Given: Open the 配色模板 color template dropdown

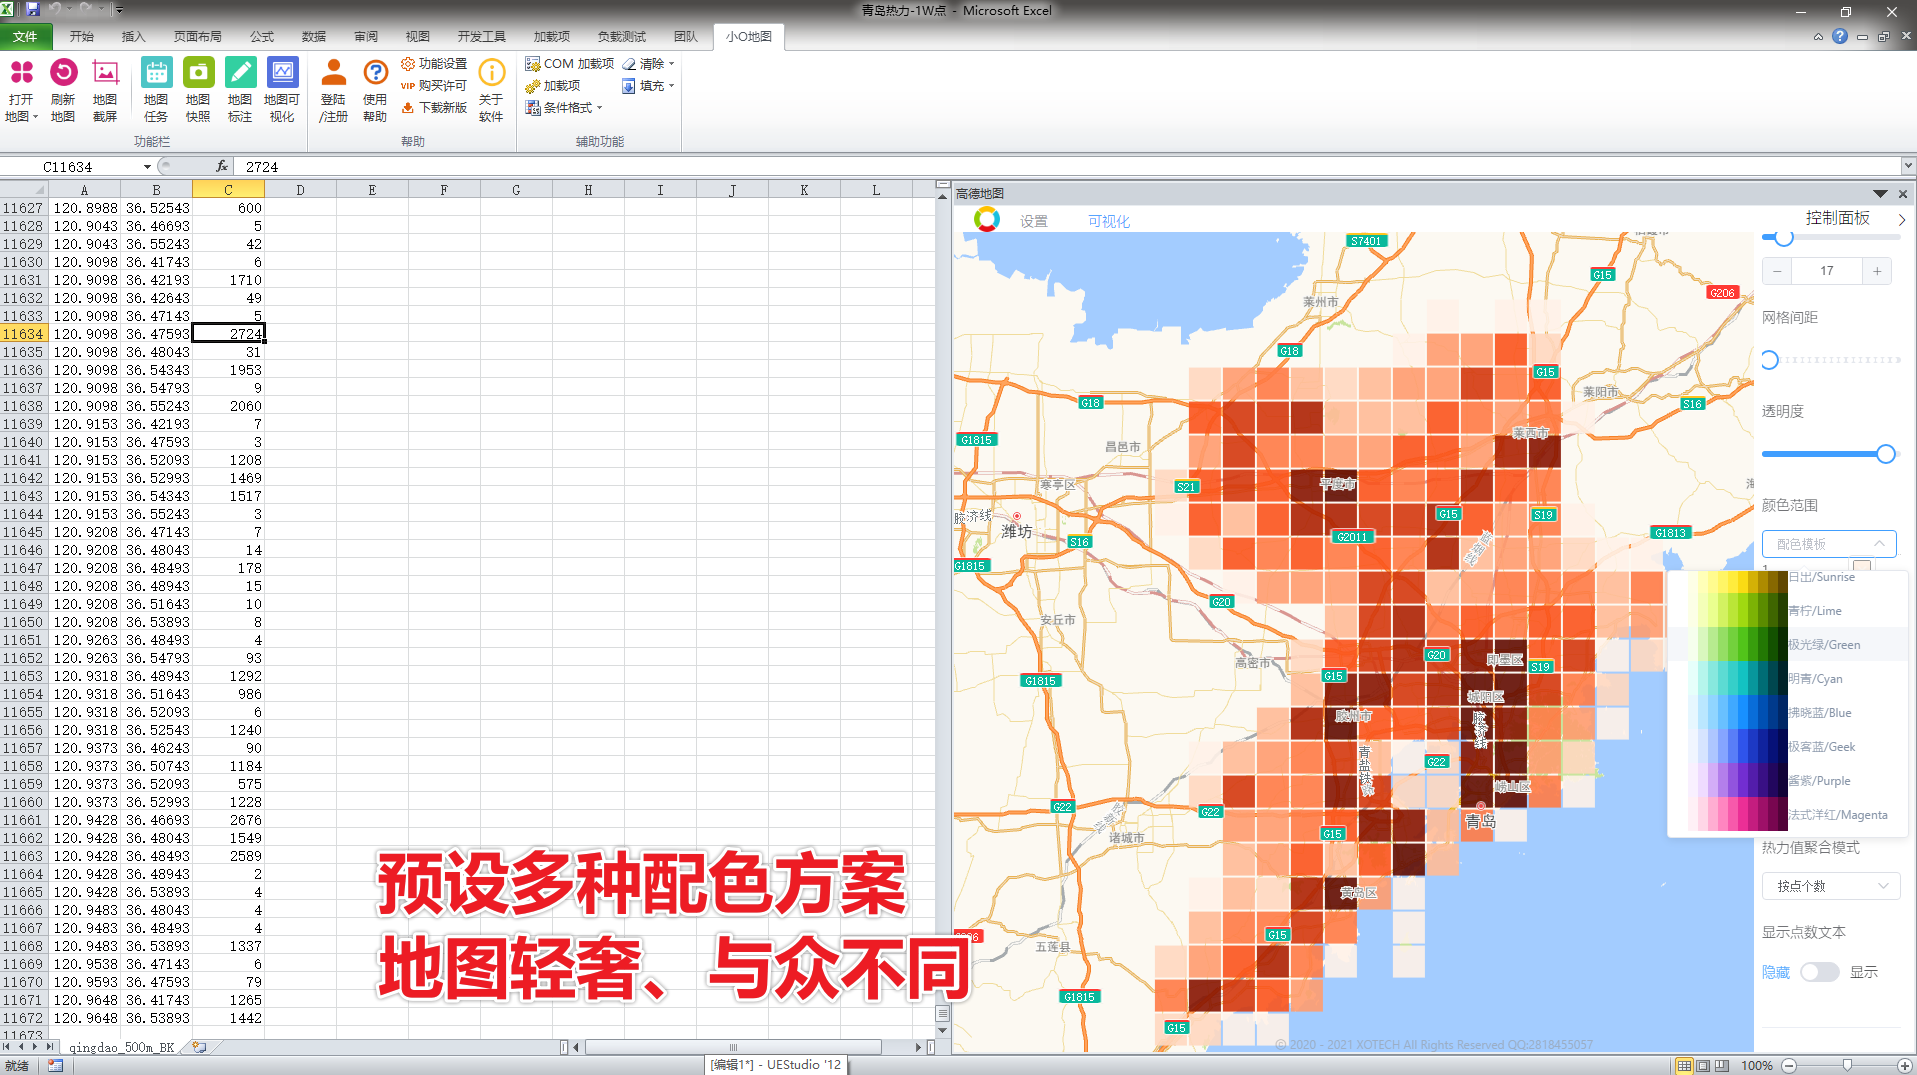Looking at the screenshot, I should click(1829, 544).
